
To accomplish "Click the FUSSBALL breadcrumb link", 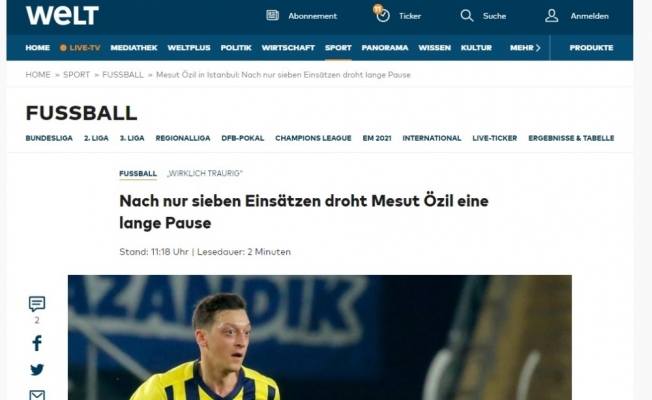I will point(123,75).
